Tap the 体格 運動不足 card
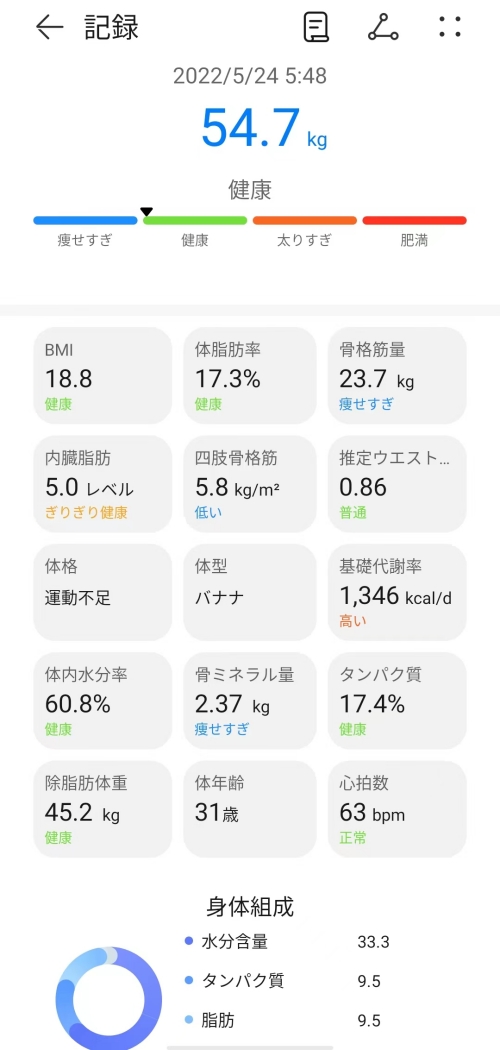 pos(102,593)
